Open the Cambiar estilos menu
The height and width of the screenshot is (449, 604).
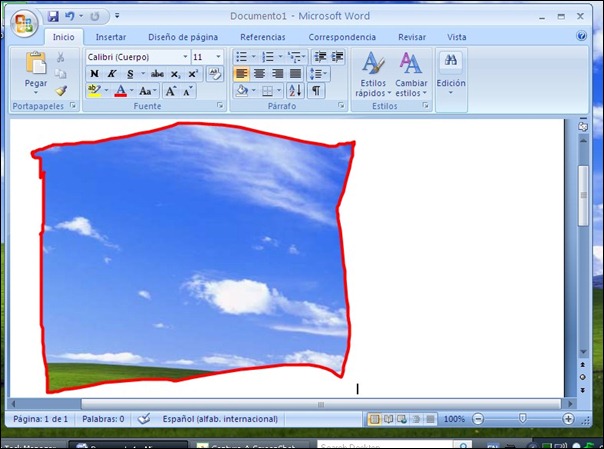(x=411, y=74)
